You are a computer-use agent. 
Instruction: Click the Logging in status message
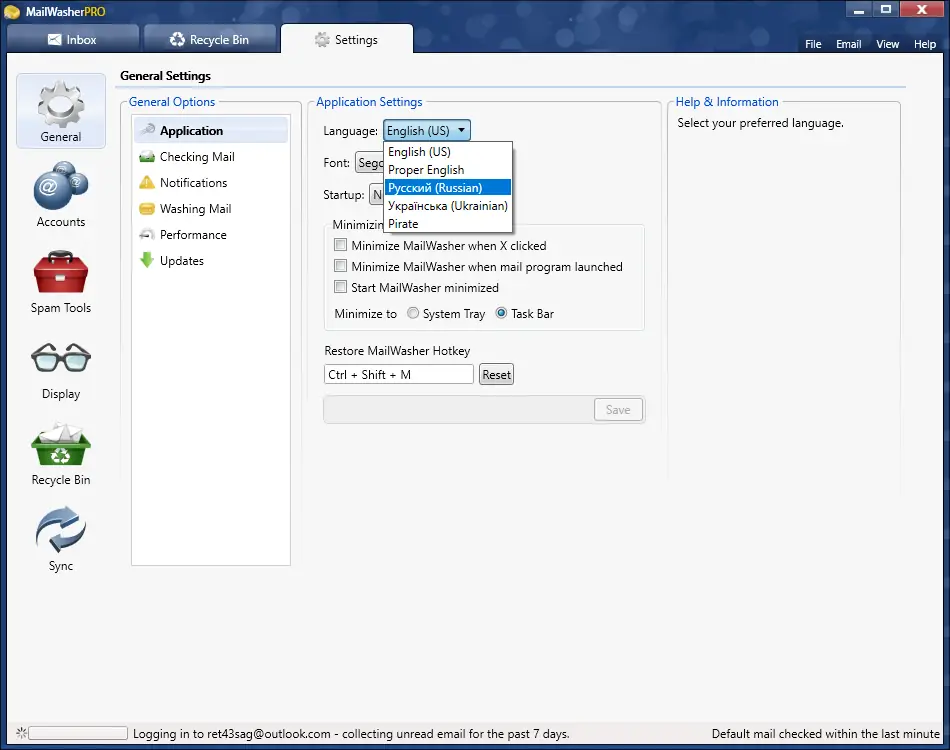pyautogui.click(x=351, y=734)
